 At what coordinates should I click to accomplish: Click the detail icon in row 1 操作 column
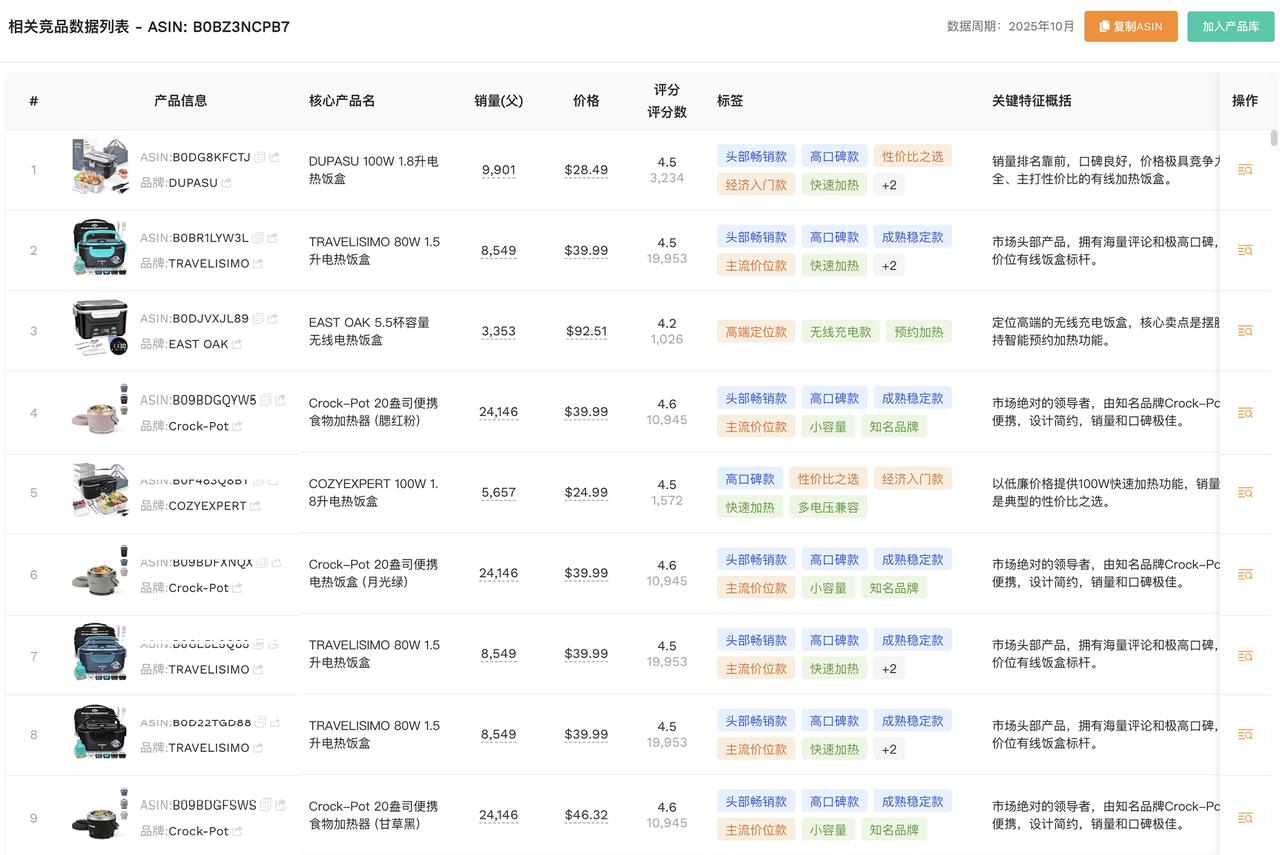click(x=1244, y=170)
